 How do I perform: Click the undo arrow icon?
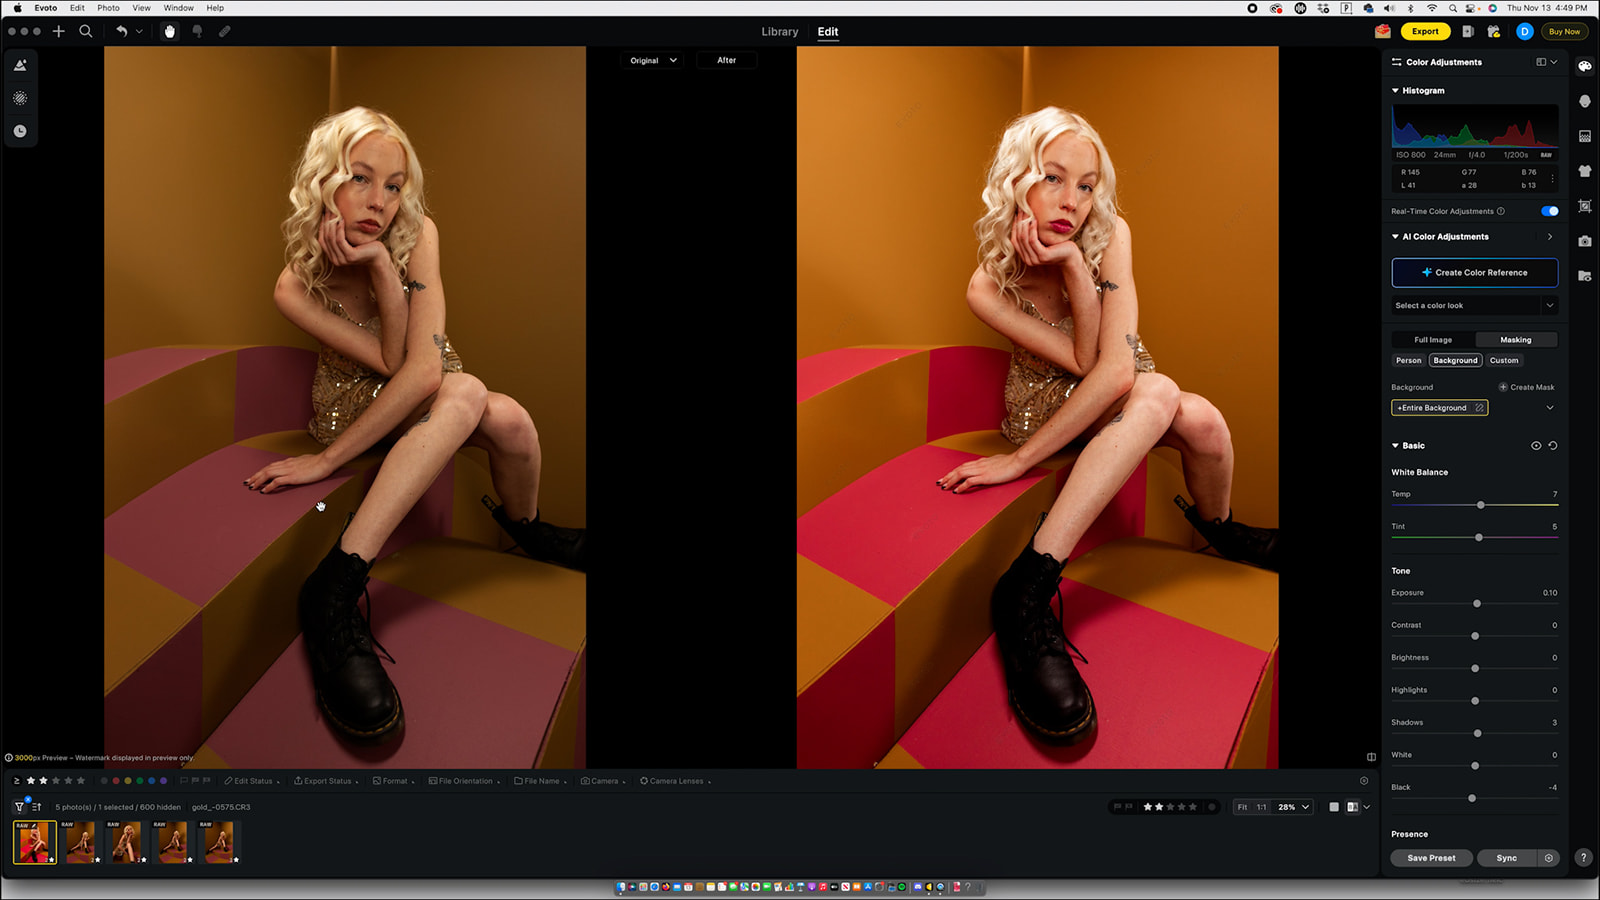point(121,31)
